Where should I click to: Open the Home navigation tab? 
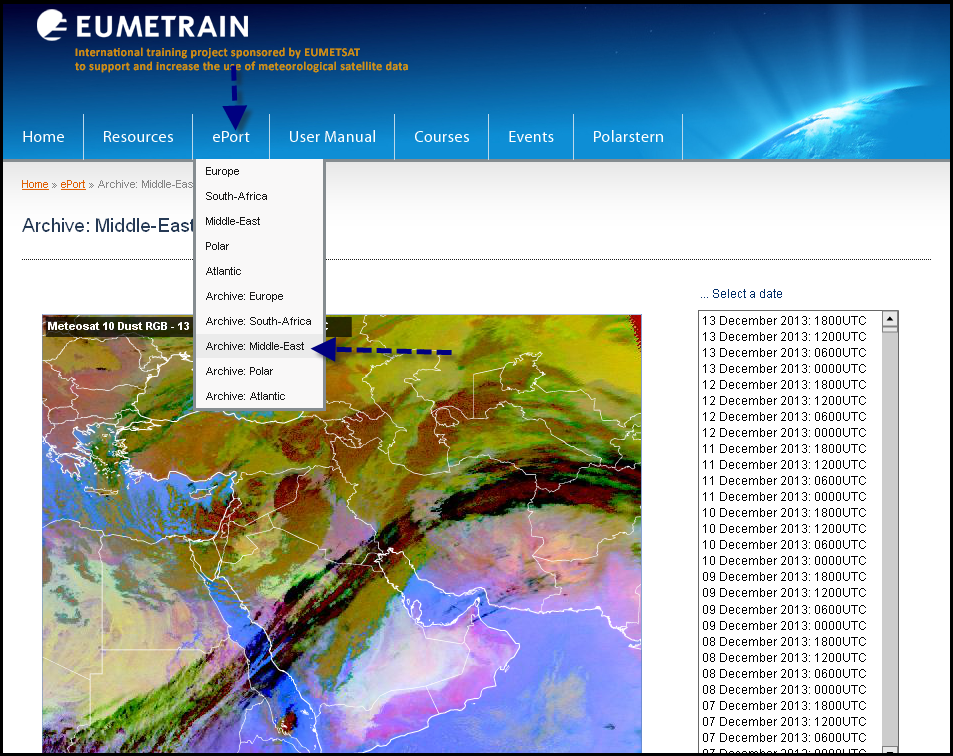click(x=43, y=137)
